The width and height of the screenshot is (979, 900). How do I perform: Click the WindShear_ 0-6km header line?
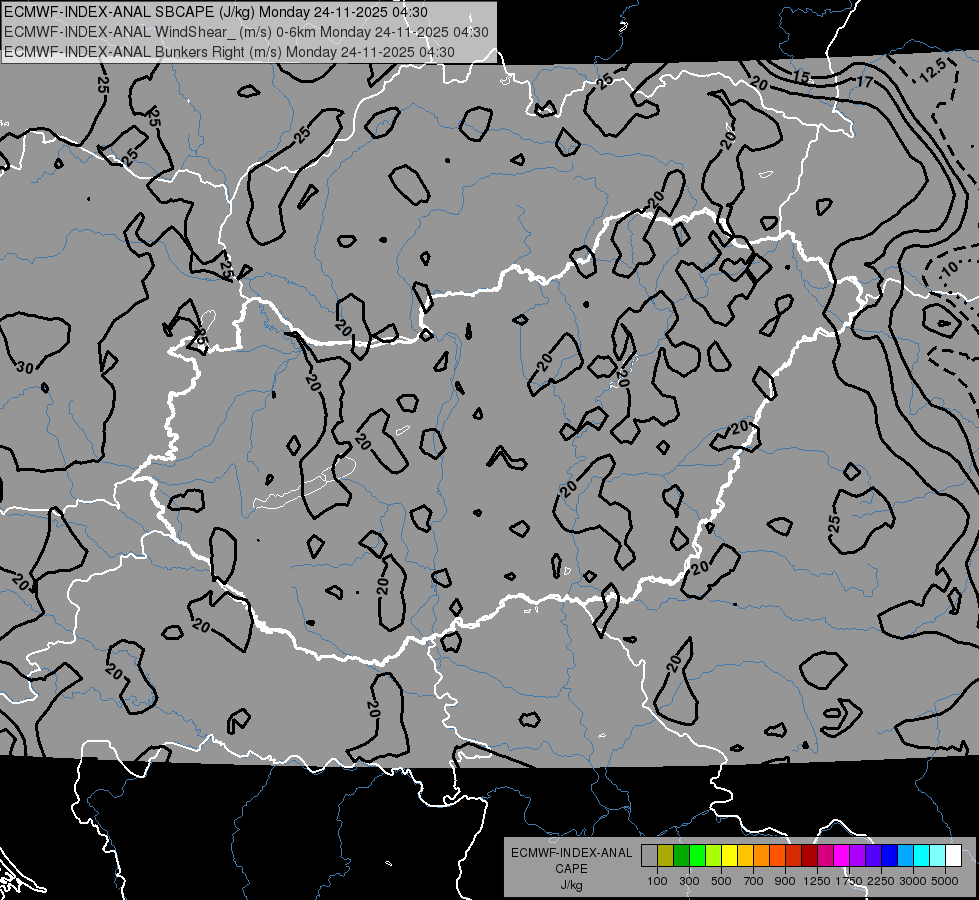point(246,32)
